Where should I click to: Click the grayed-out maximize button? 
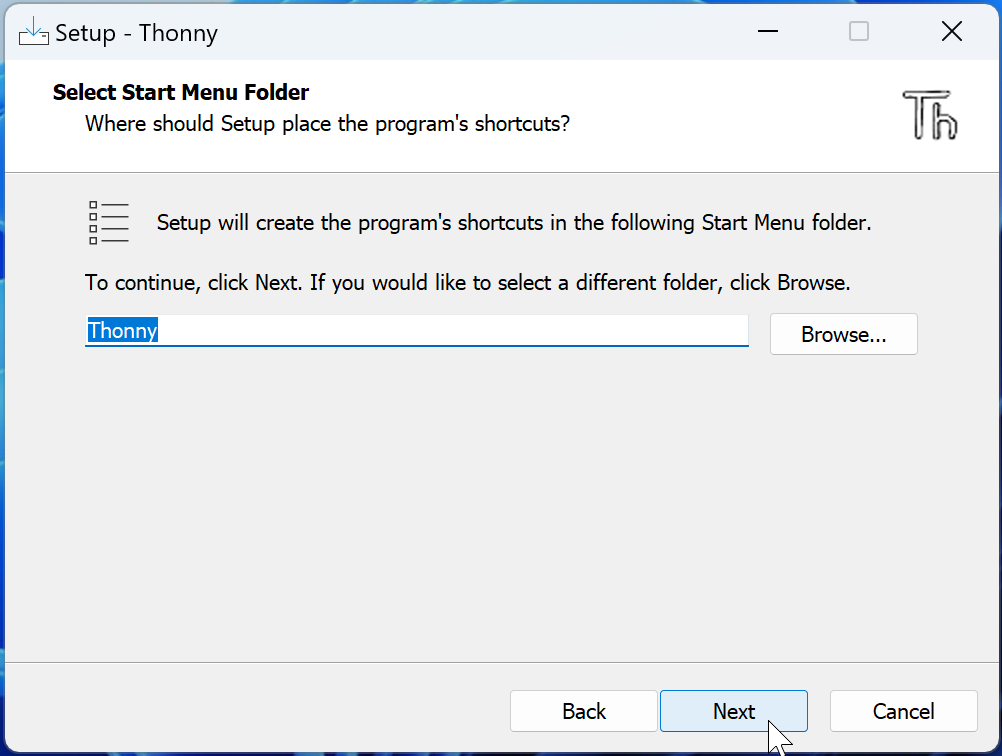point(858,31)
